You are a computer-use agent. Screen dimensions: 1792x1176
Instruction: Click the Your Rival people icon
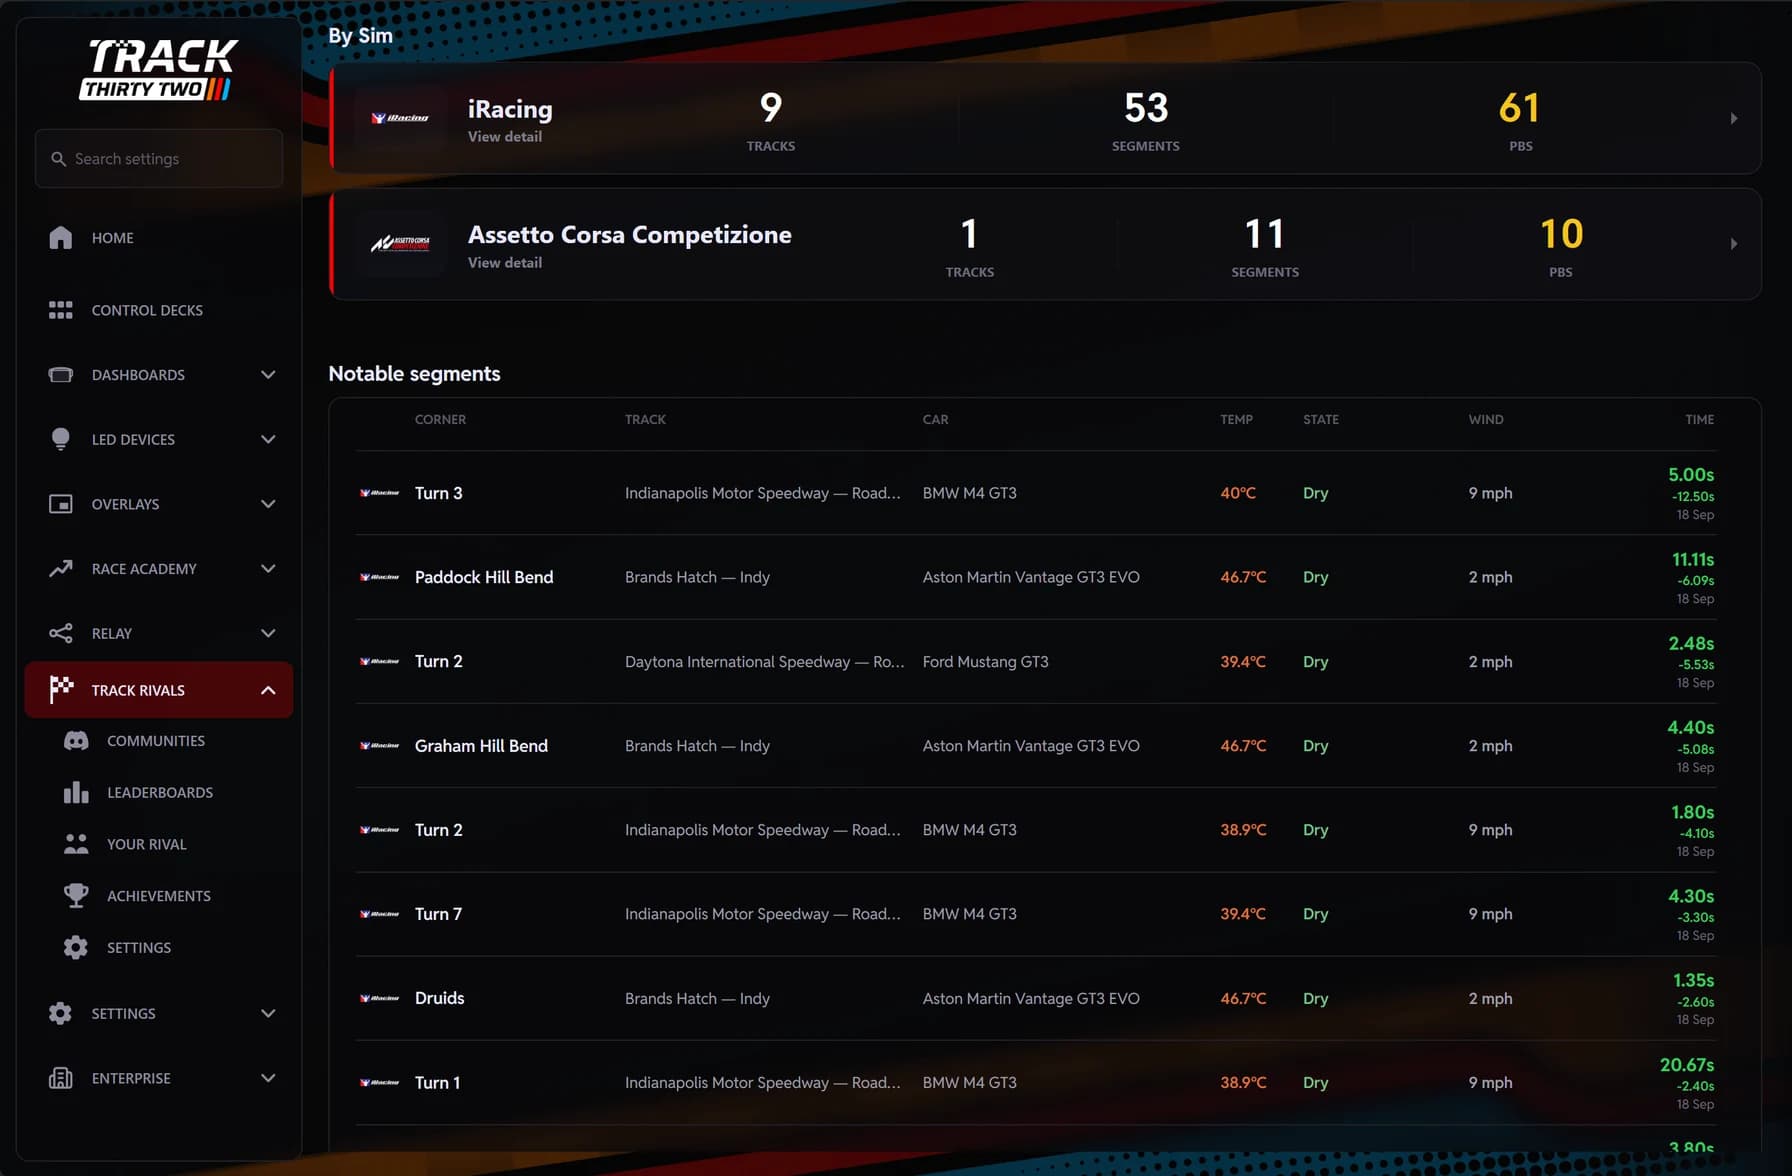[76, 844]
